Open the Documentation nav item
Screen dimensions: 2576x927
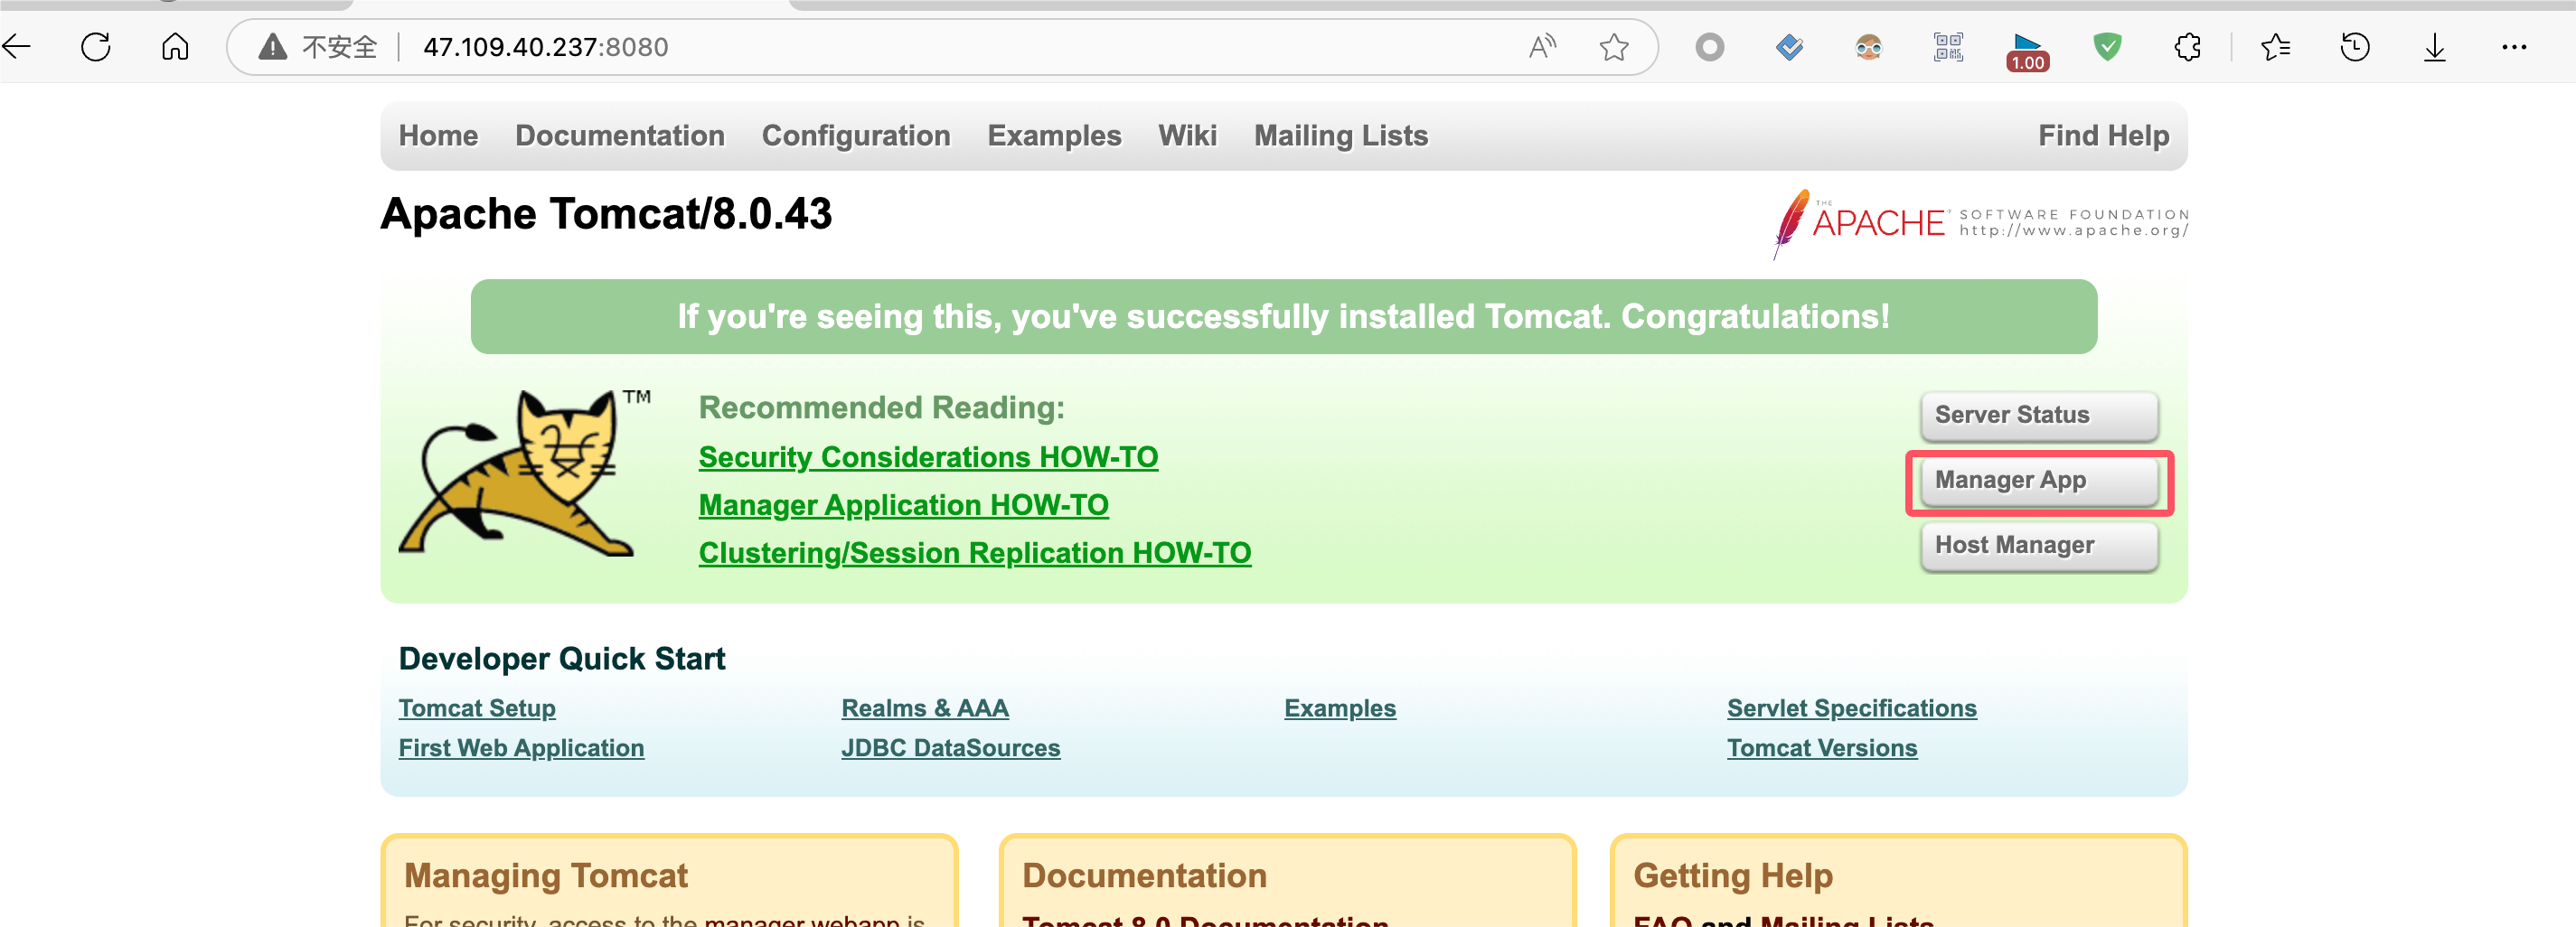[x=619, y=135]
